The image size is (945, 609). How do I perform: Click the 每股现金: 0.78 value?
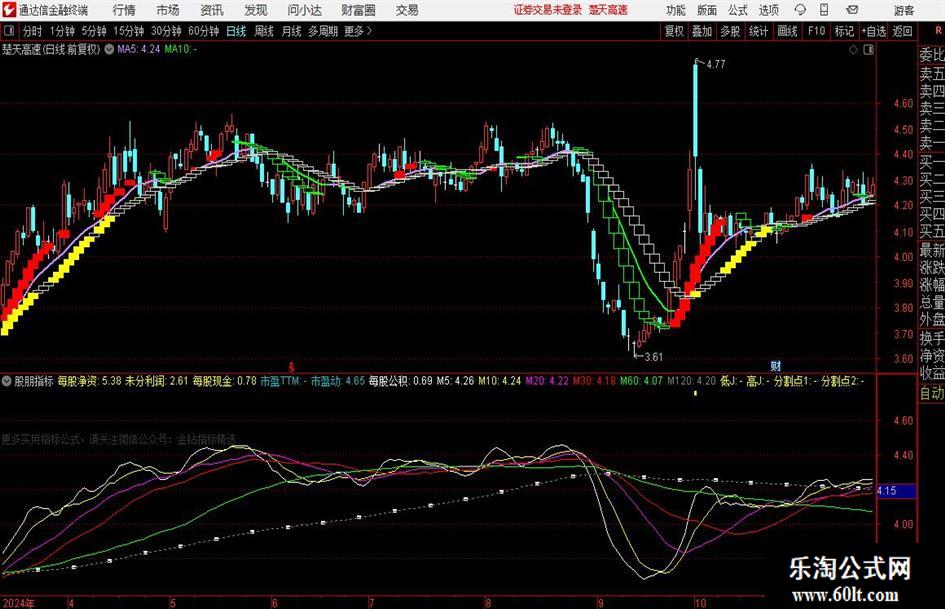tap(225, 381)
